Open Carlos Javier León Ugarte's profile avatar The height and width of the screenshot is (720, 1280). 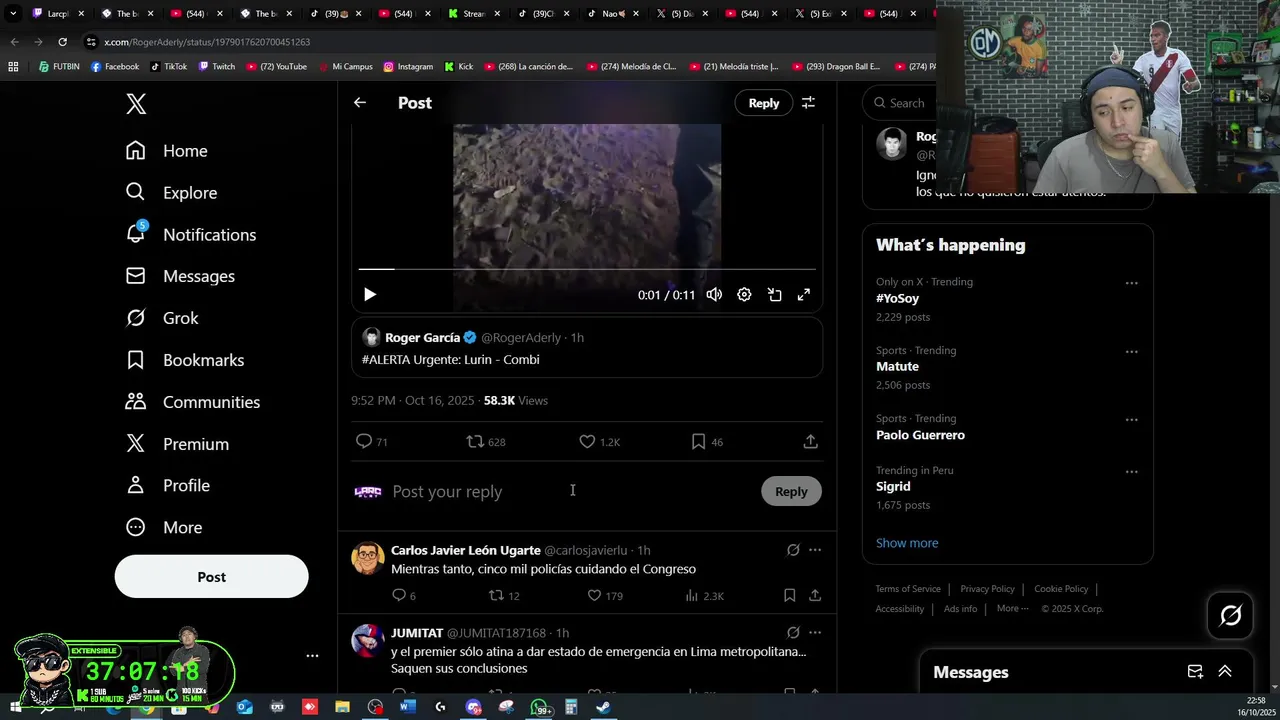[x=368, y=558]
